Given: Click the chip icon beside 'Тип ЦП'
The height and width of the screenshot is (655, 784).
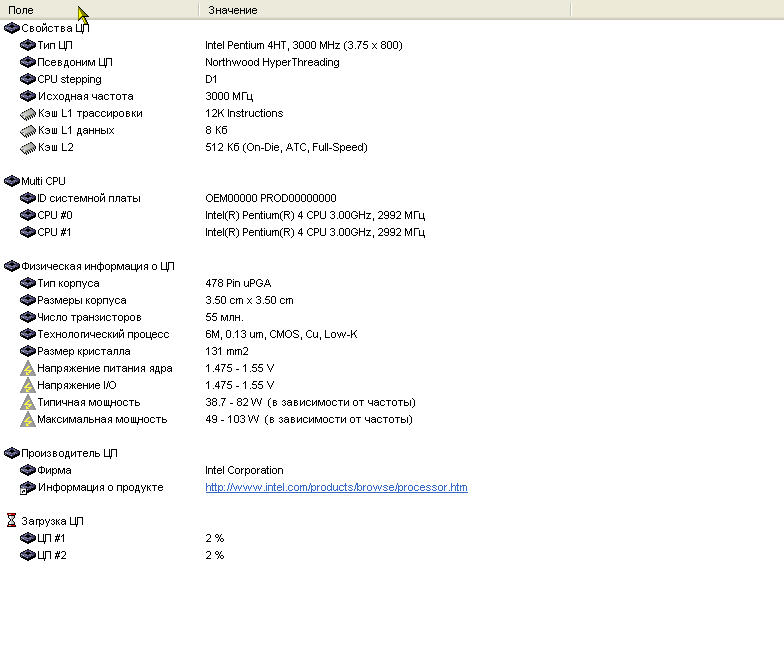Looking at the screenshot, I should [x=28, y=45].
